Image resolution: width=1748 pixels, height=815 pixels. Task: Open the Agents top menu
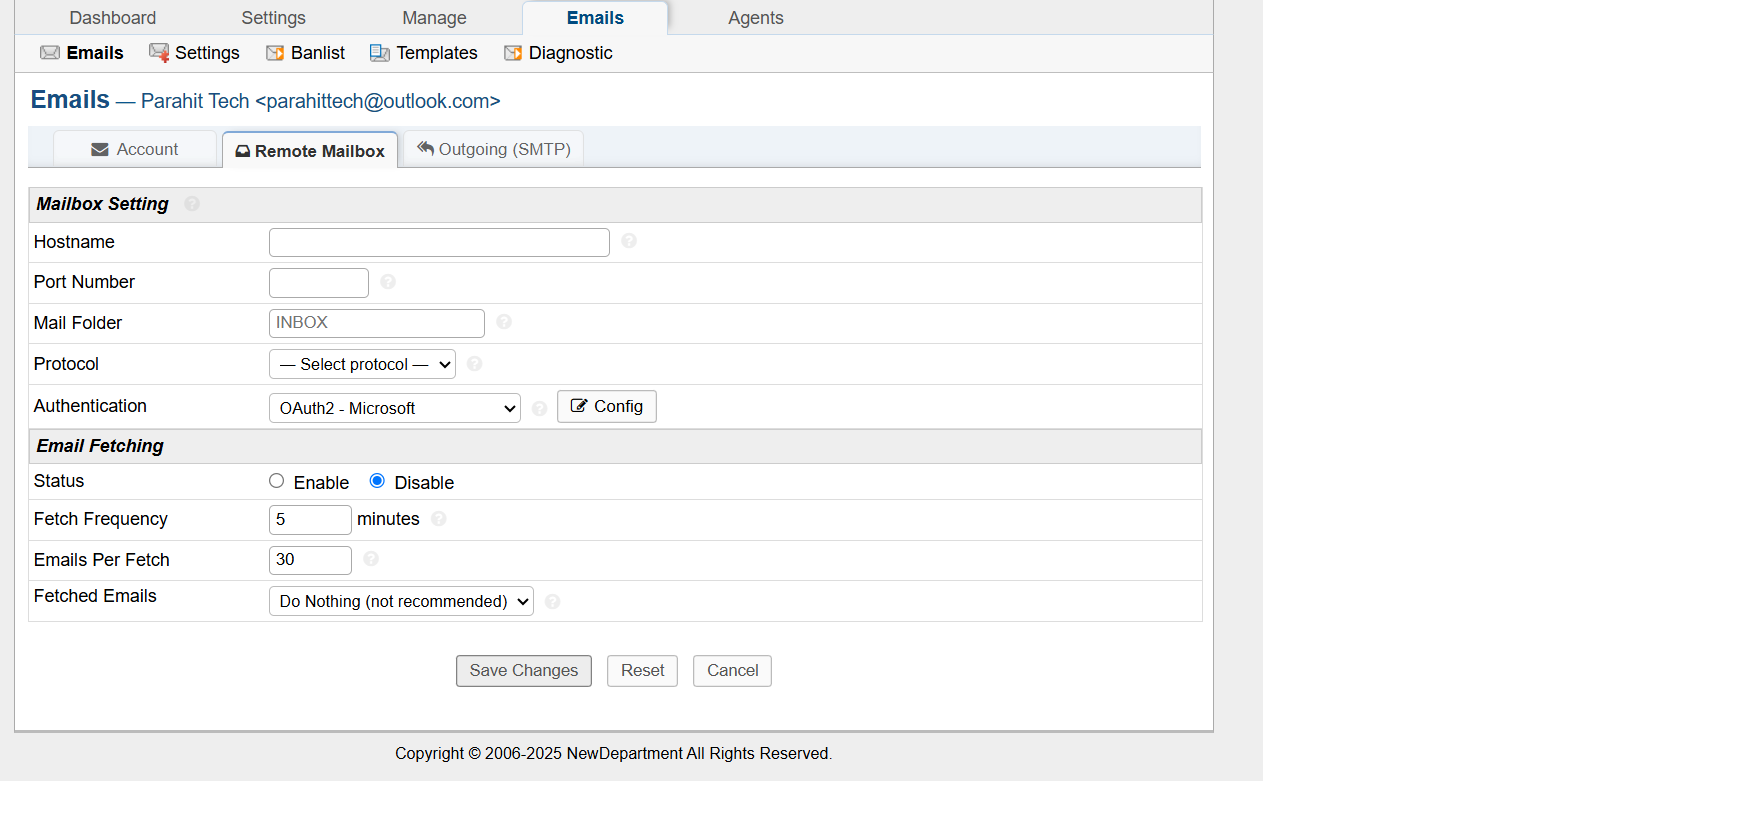point(755,18)
